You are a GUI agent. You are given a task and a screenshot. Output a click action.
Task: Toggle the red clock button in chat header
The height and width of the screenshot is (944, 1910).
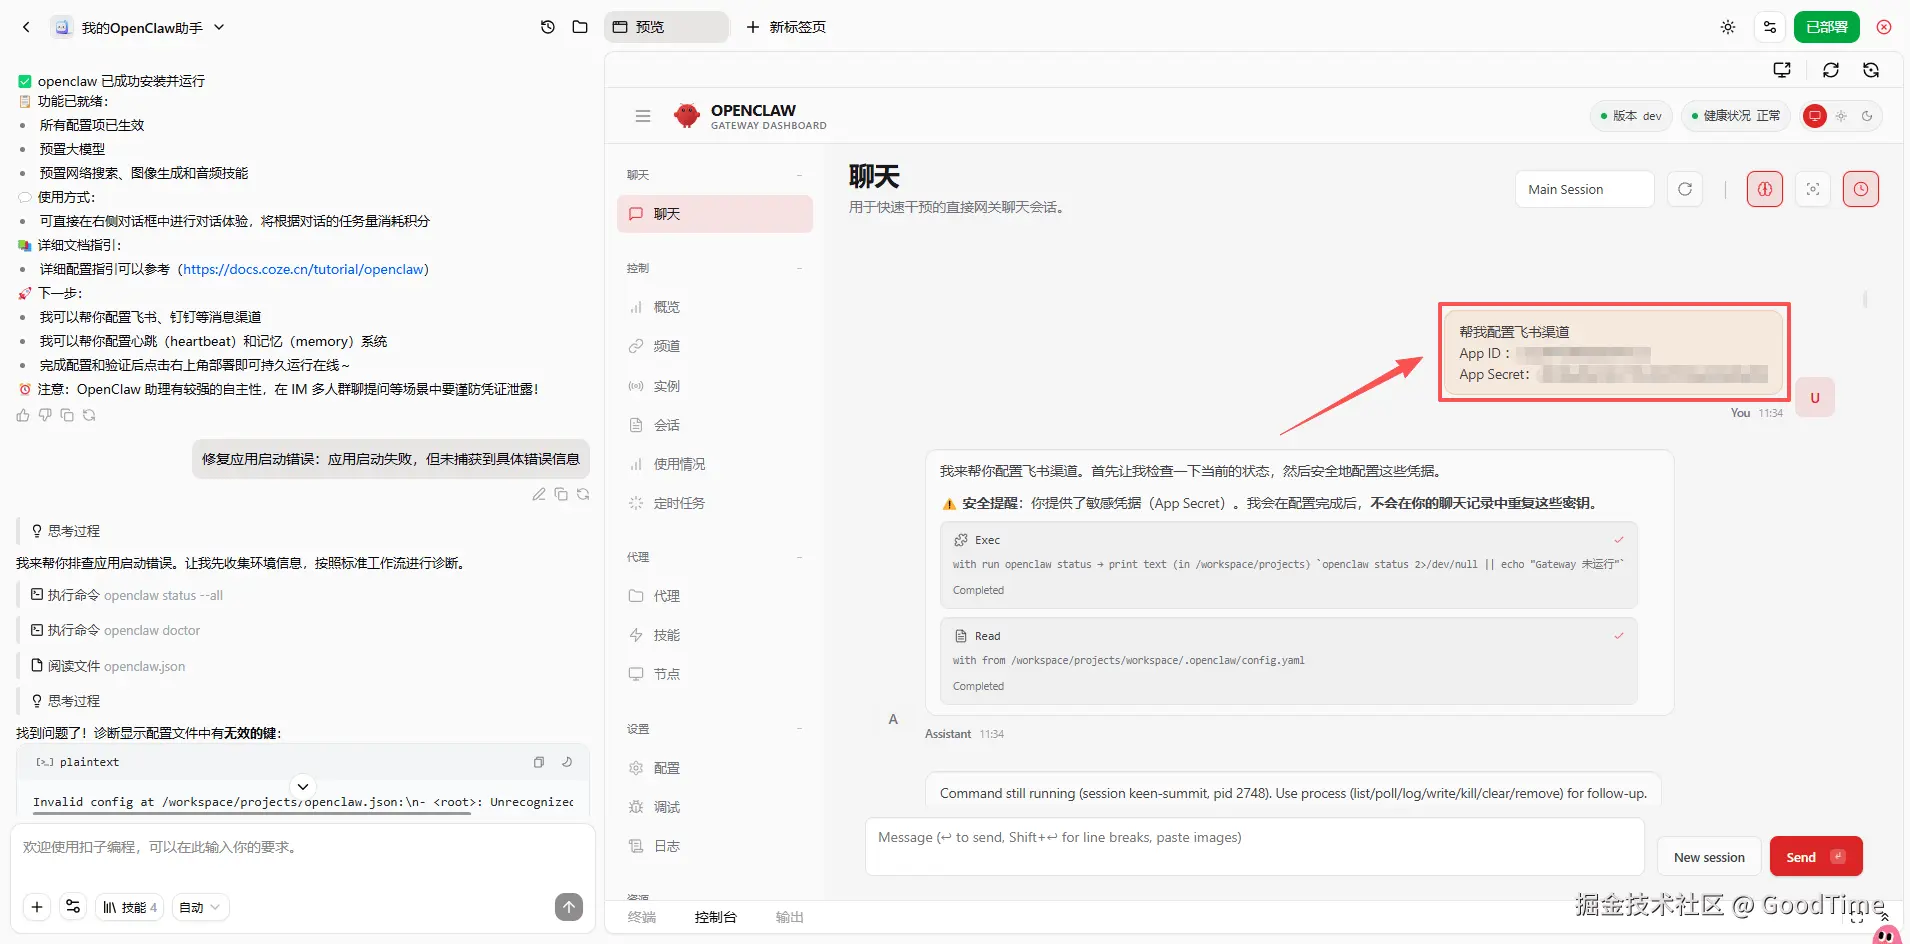[1861, 189]
